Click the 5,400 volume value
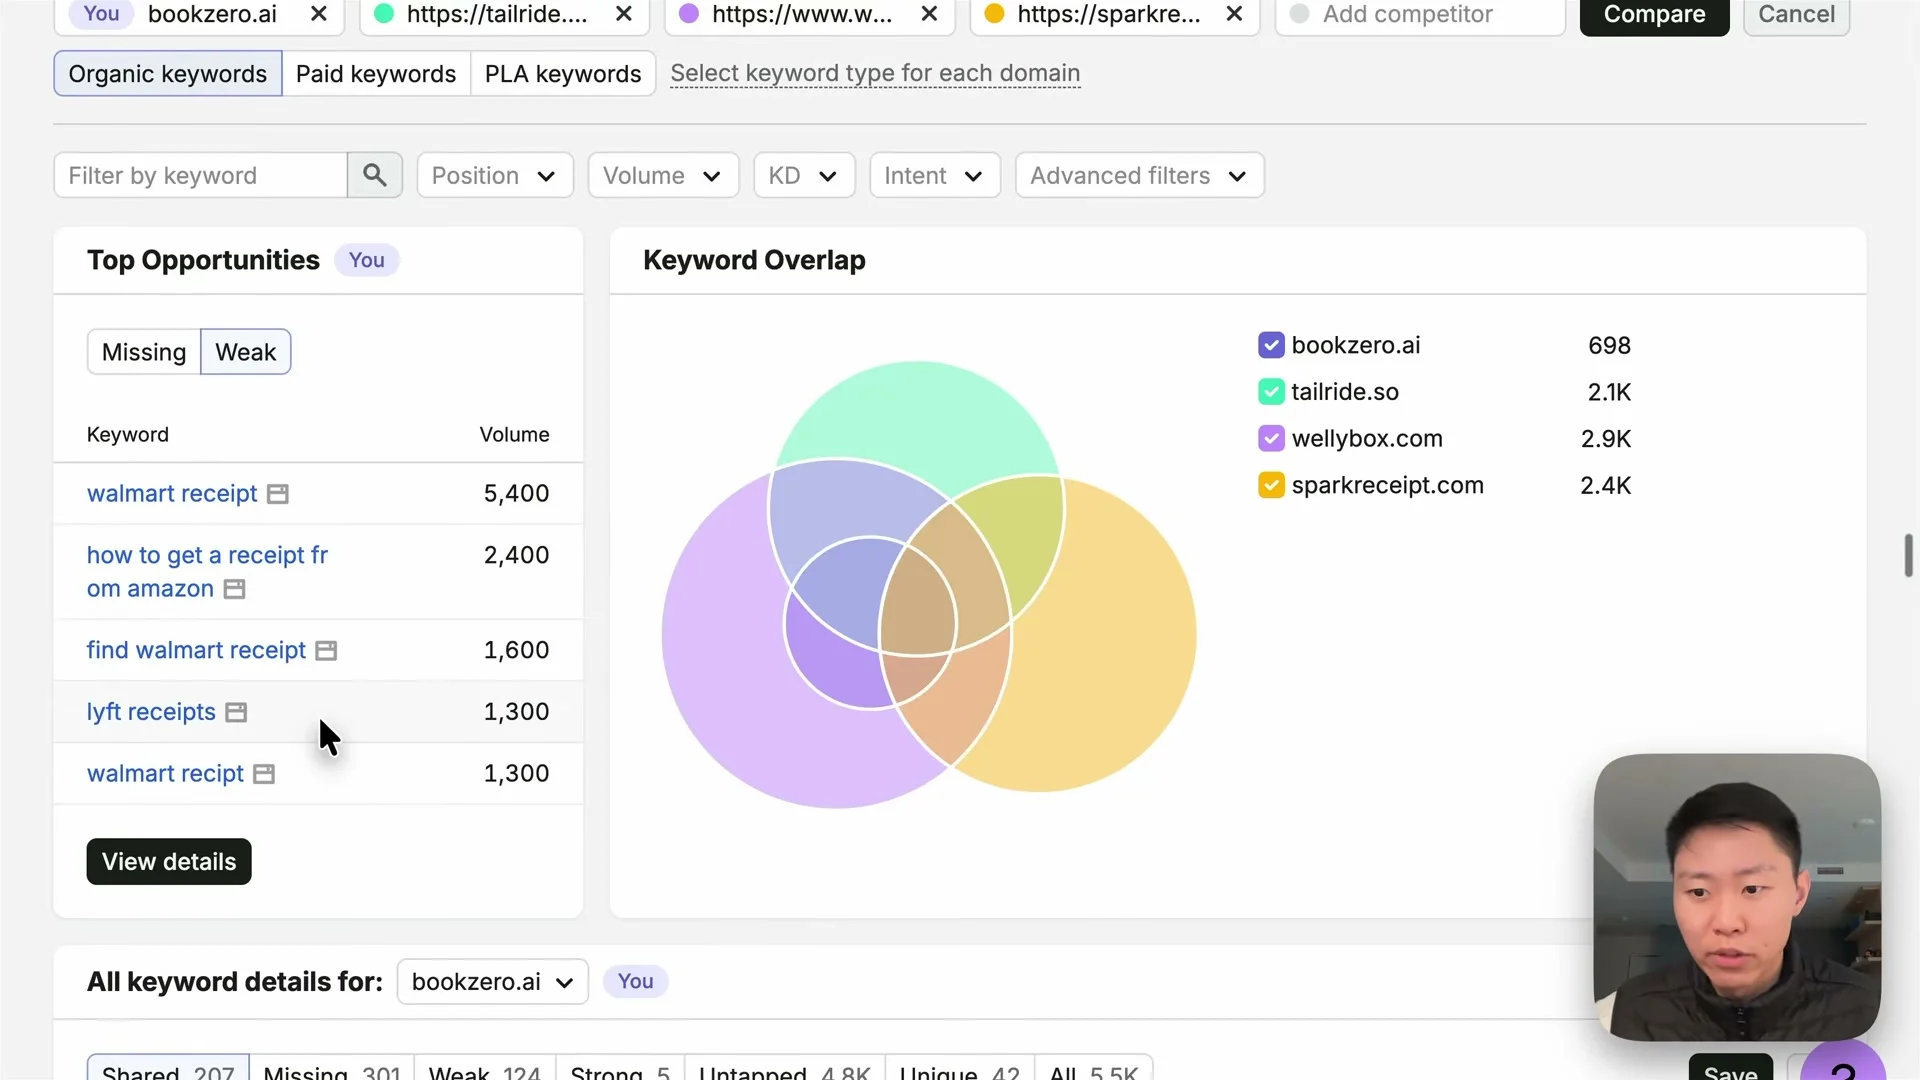The height and width of the screenshot is (1080, 1920). (x=516, y=494)
